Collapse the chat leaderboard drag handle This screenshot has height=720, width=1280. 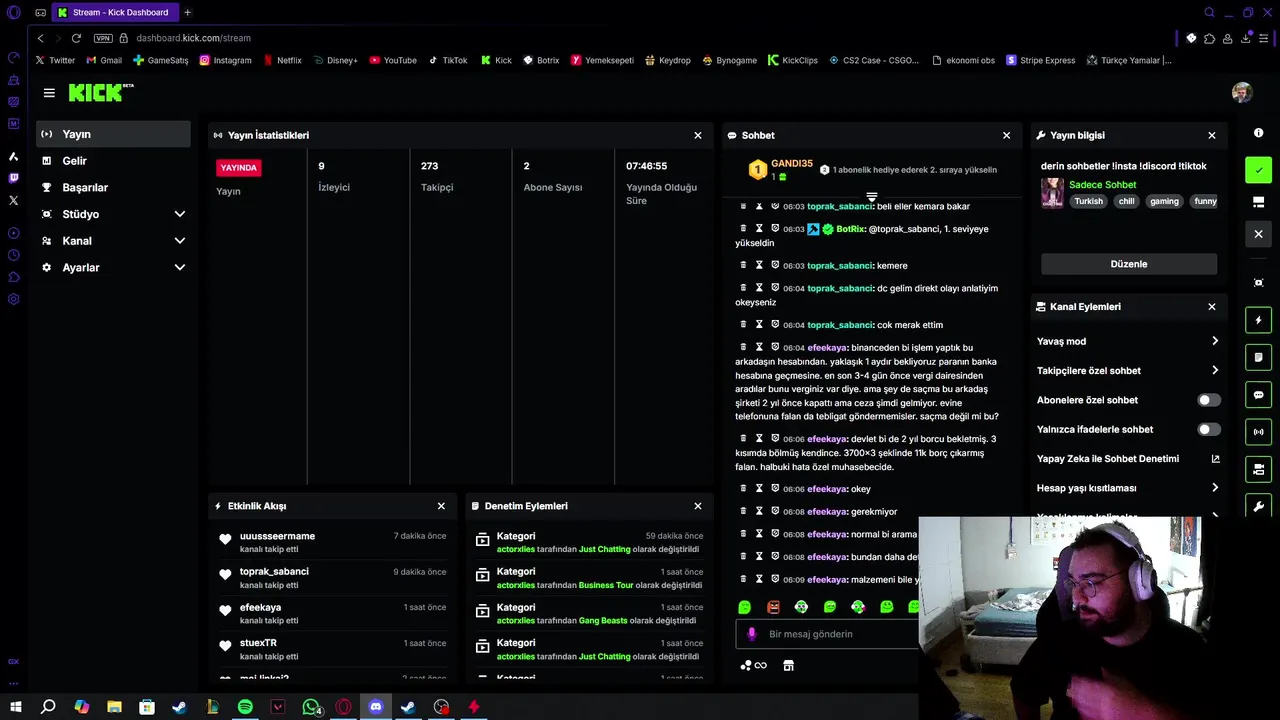(x=872, y=197)
